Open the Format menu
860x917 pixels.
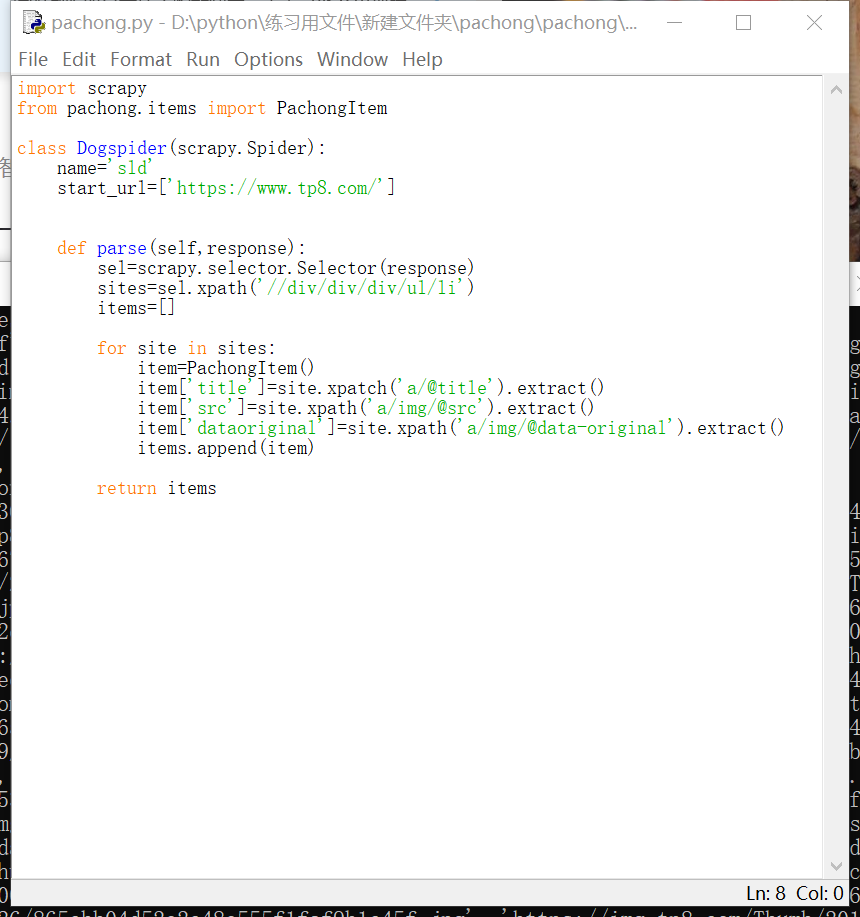tap(141, 60)
